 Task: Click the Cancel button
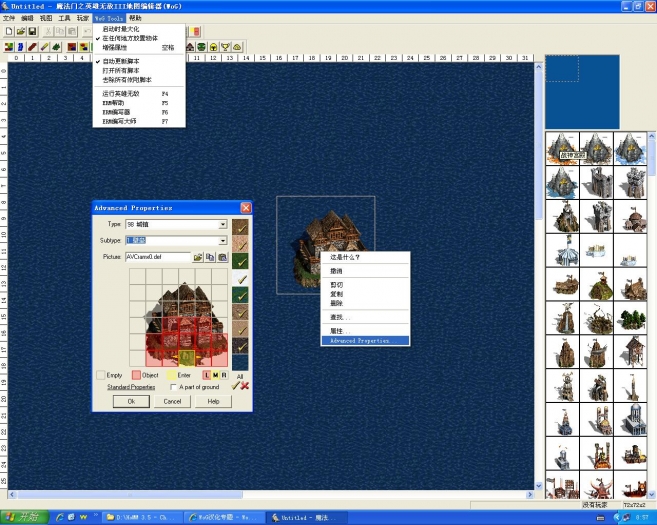point(172,401)
